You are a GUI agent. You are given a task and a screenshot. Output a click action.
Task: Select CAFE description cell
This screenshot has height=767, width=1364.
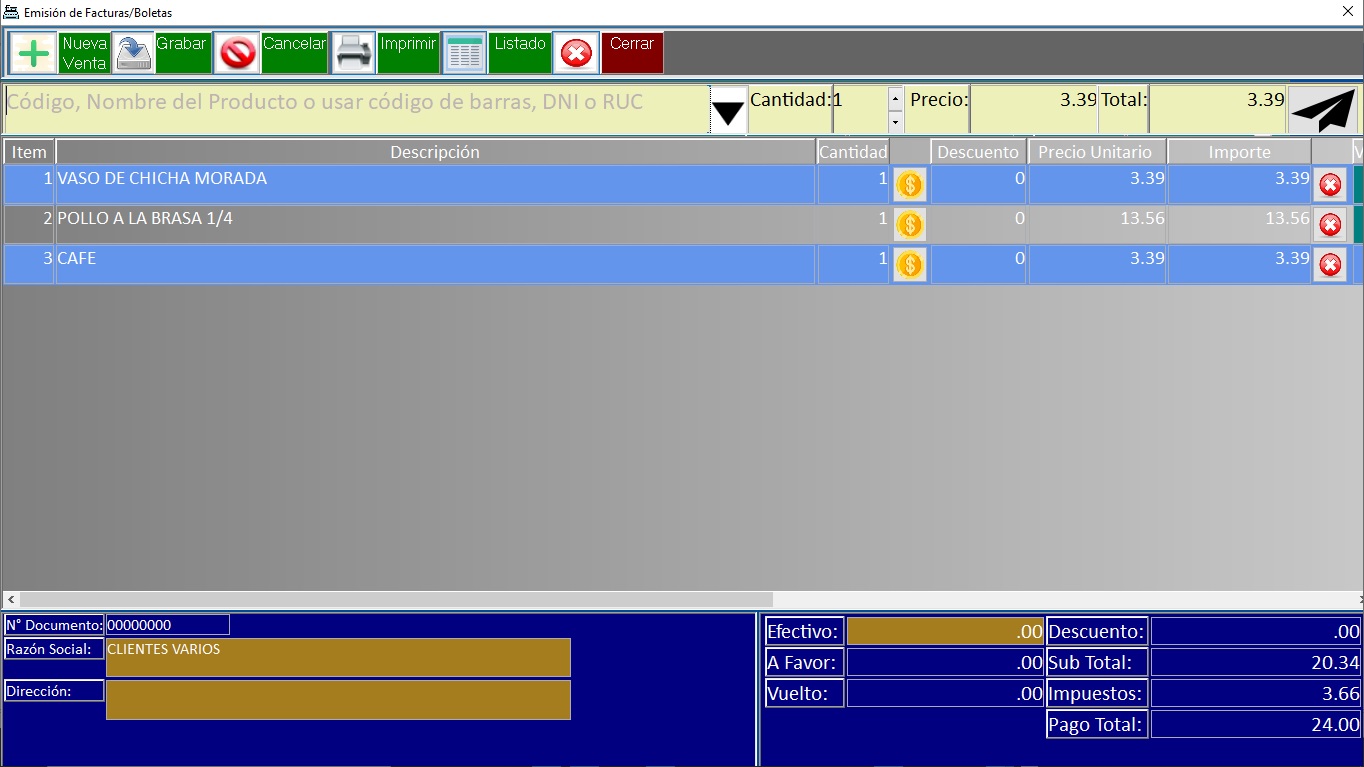point(435,264)
